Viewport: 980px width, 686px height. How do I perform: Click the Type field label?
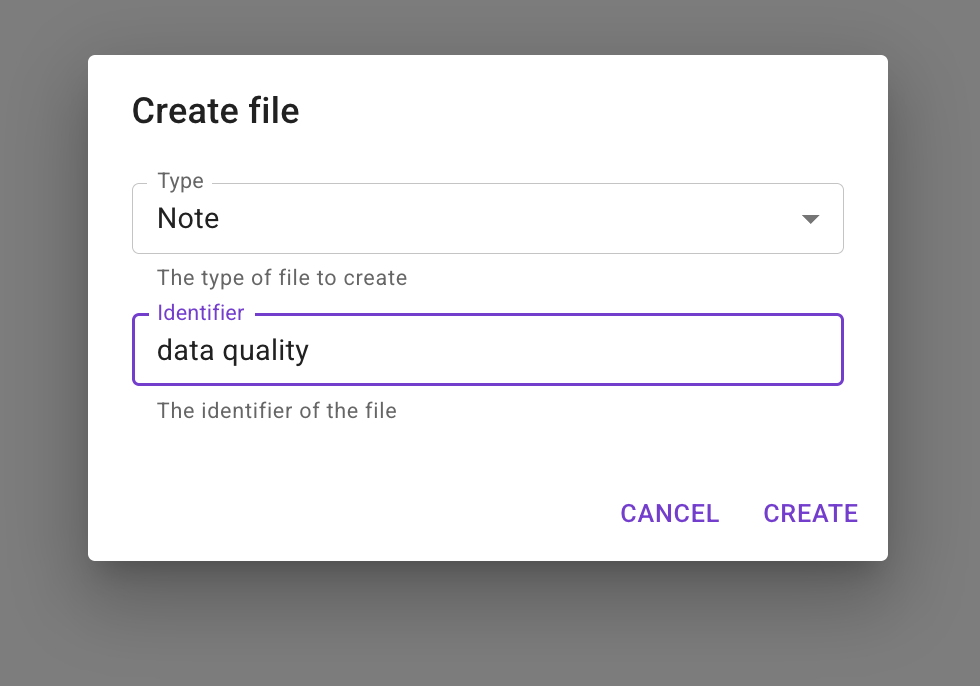coord(180,181)
